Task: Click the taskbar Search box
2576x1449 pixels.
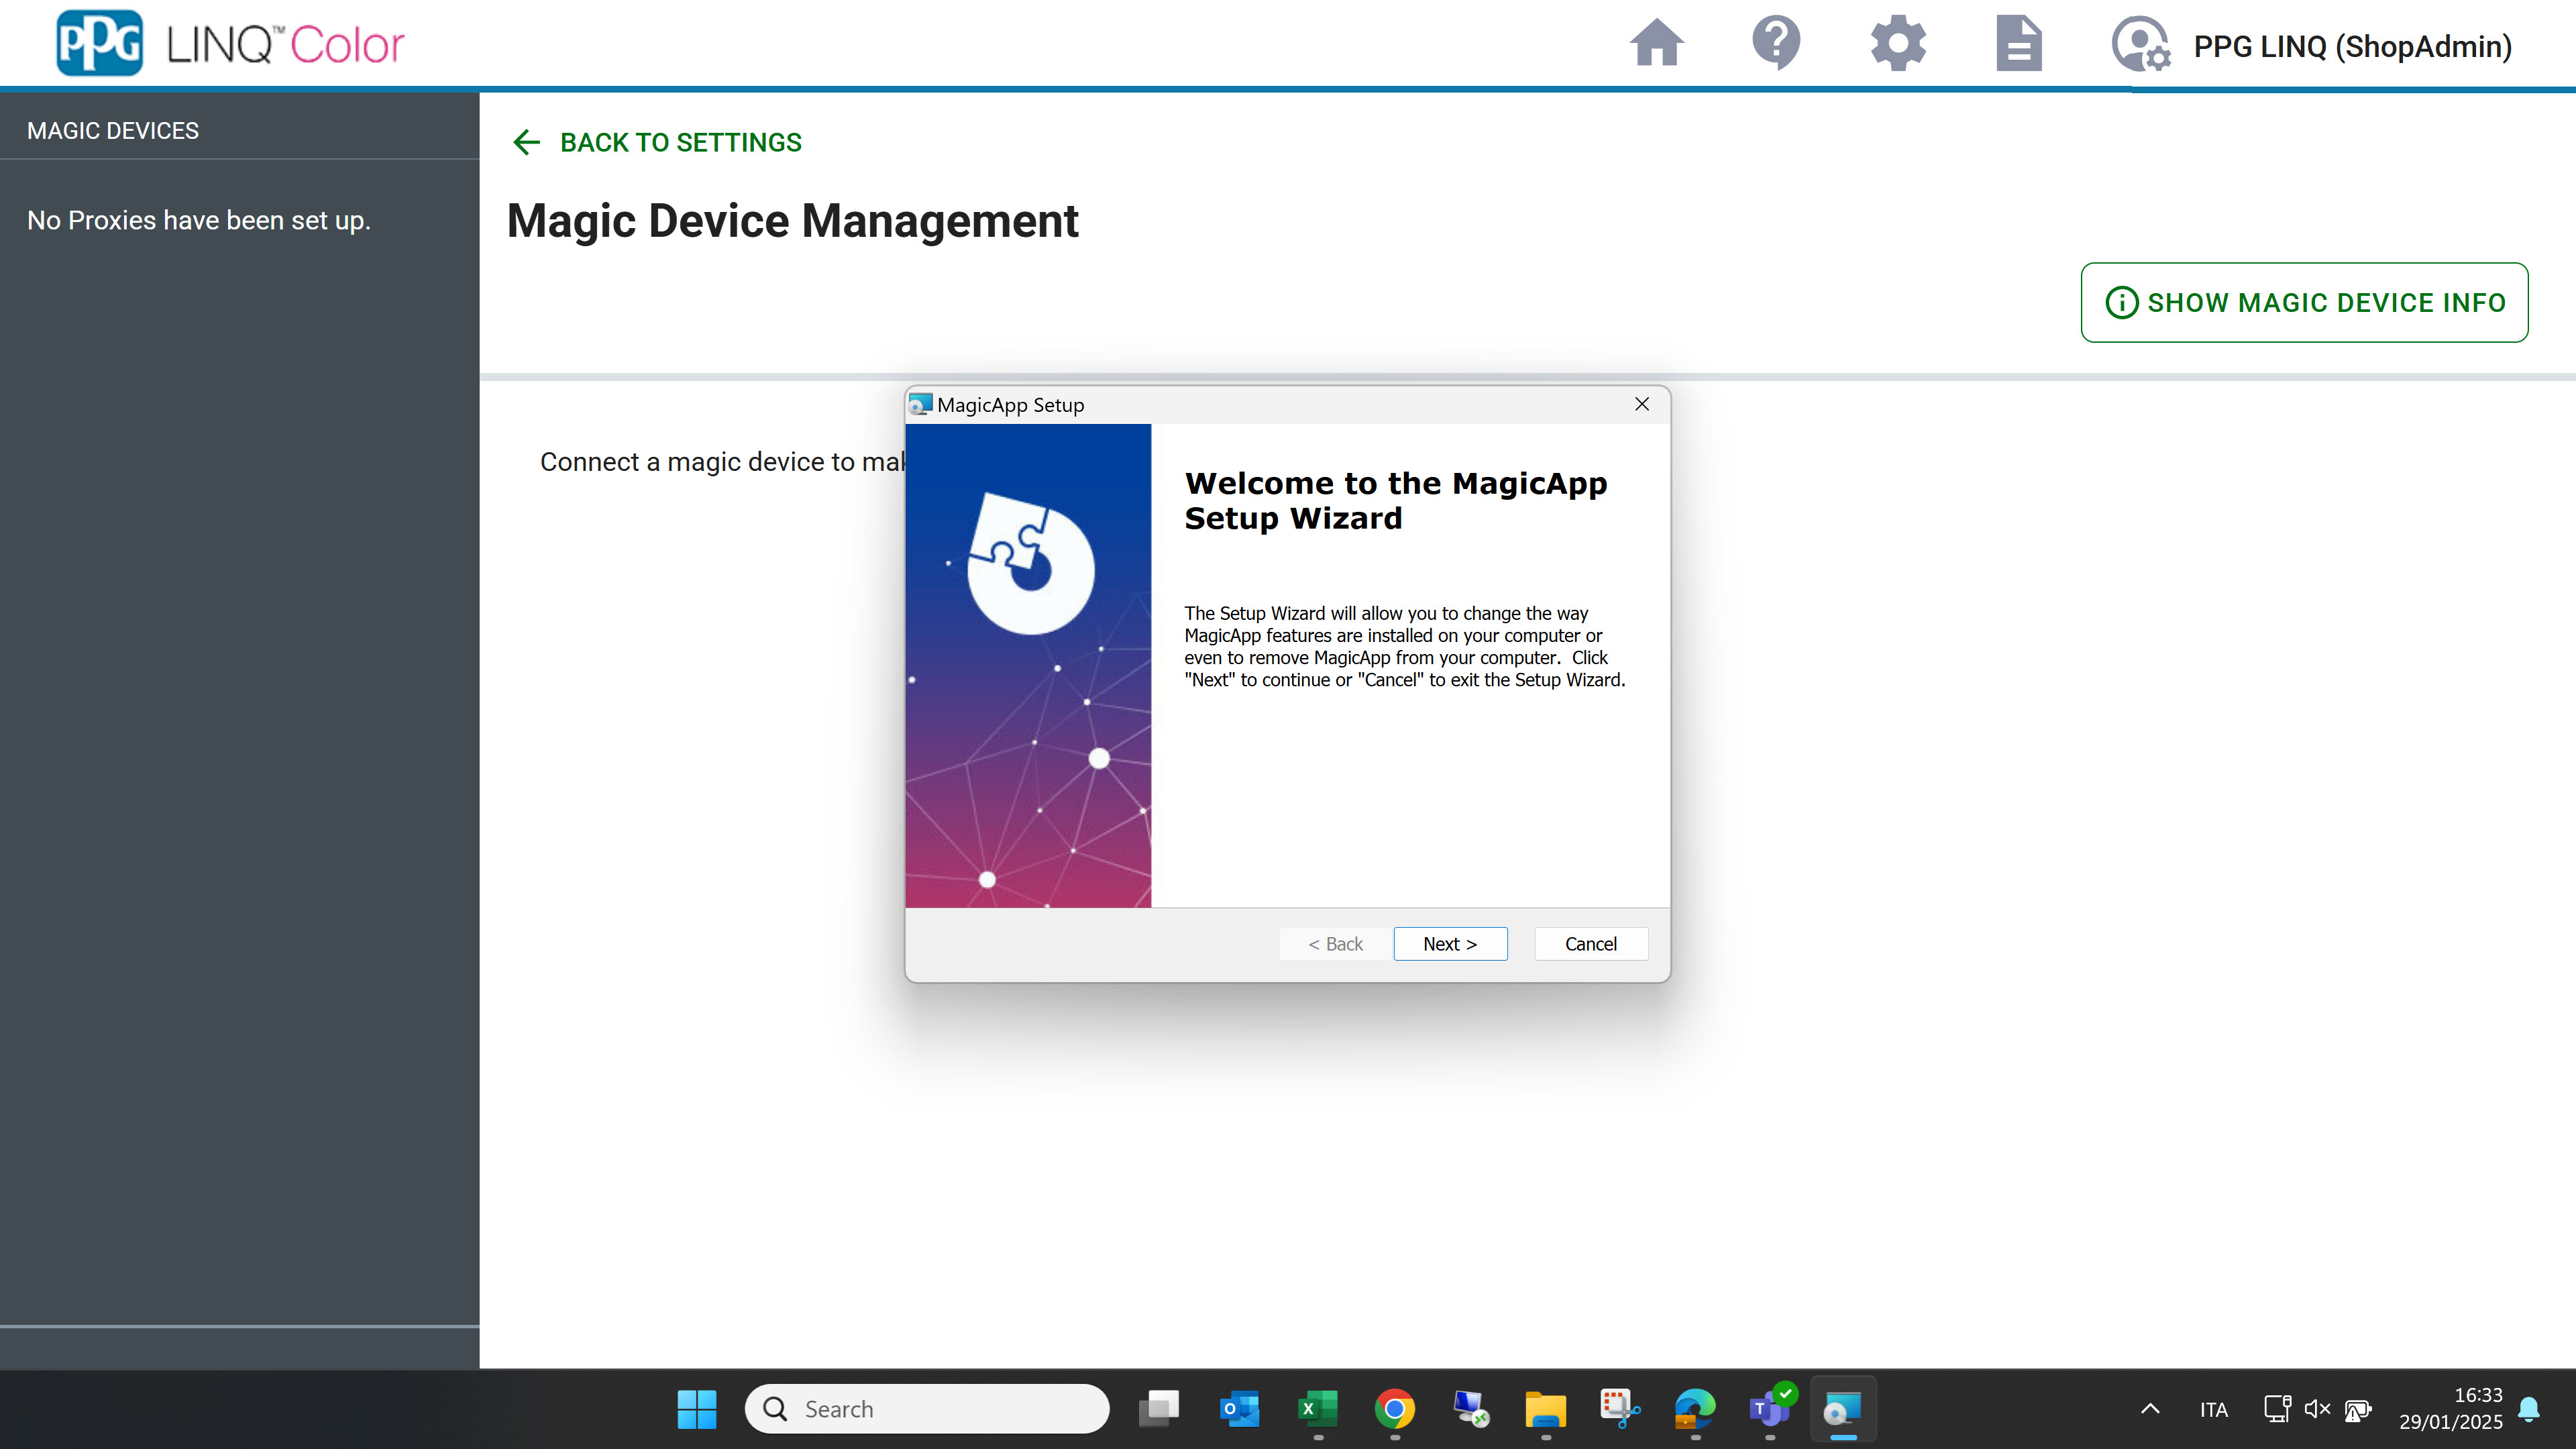Action: click(926, 1408)
